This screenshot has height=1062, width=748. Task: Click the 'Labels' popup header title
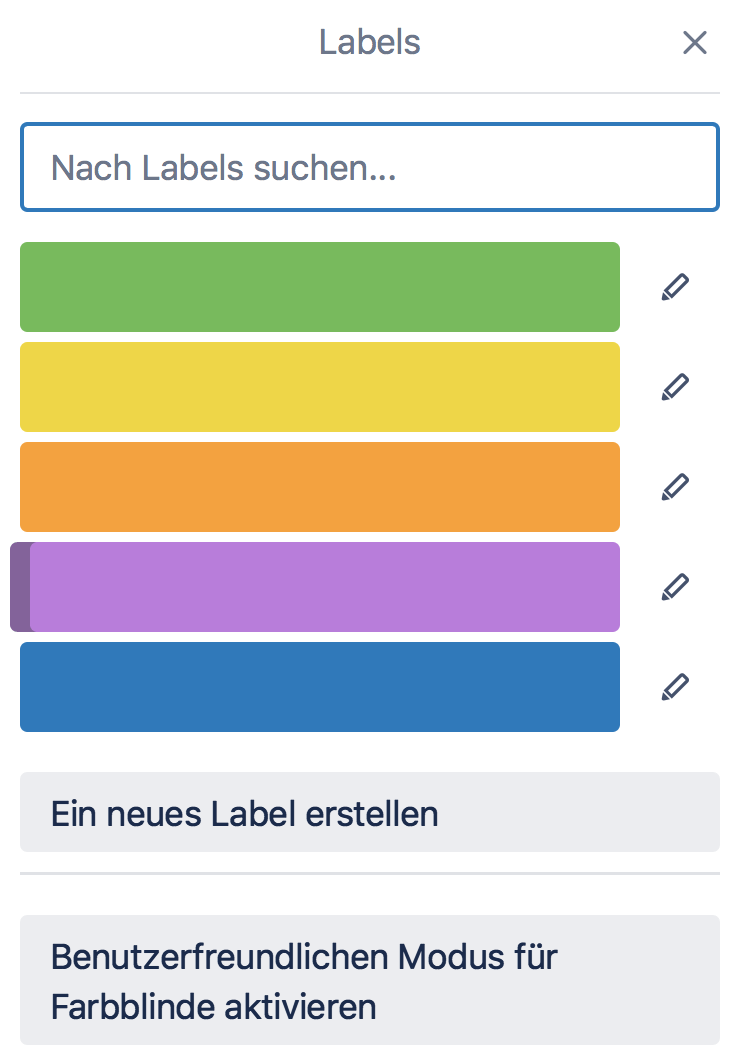369,43
